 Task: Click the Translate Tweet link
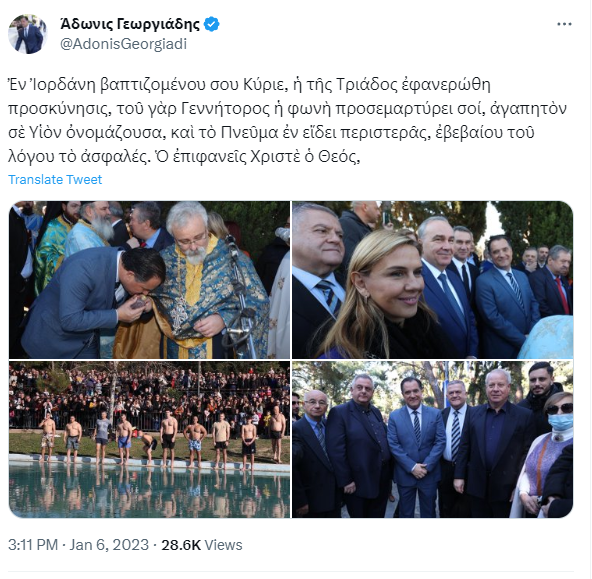pyautogui.click(x=55, y=179)
